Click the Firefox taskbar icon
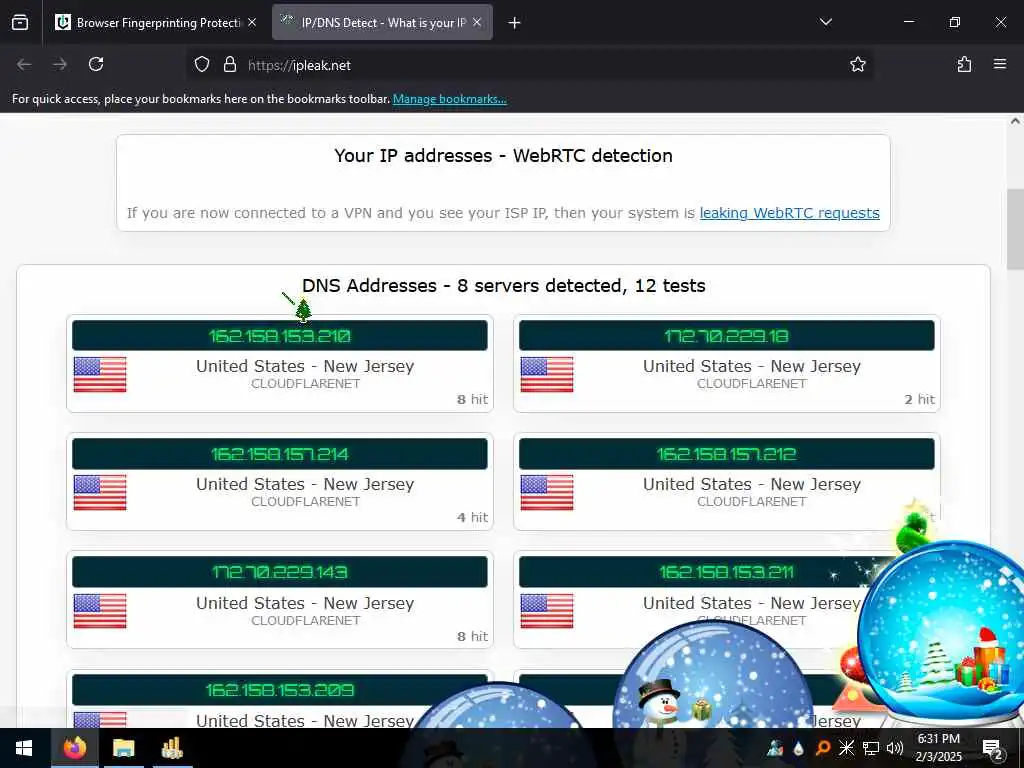The image size is (1024, 768). point(74,748)
